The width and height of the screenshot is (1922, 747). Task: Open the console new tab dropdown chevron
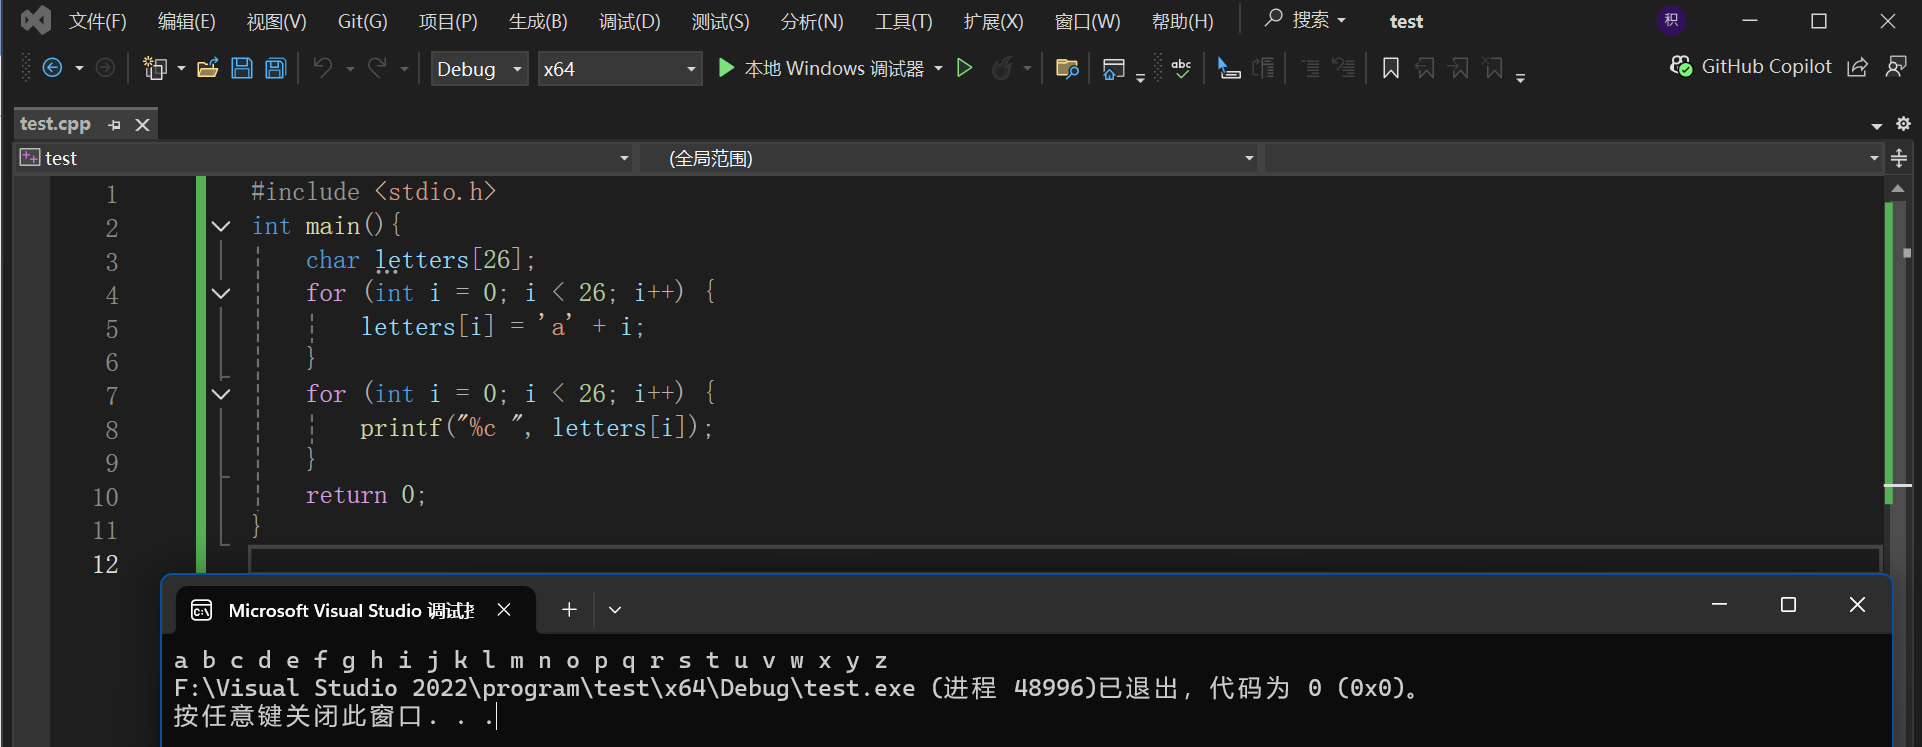[x=615, y=610]
